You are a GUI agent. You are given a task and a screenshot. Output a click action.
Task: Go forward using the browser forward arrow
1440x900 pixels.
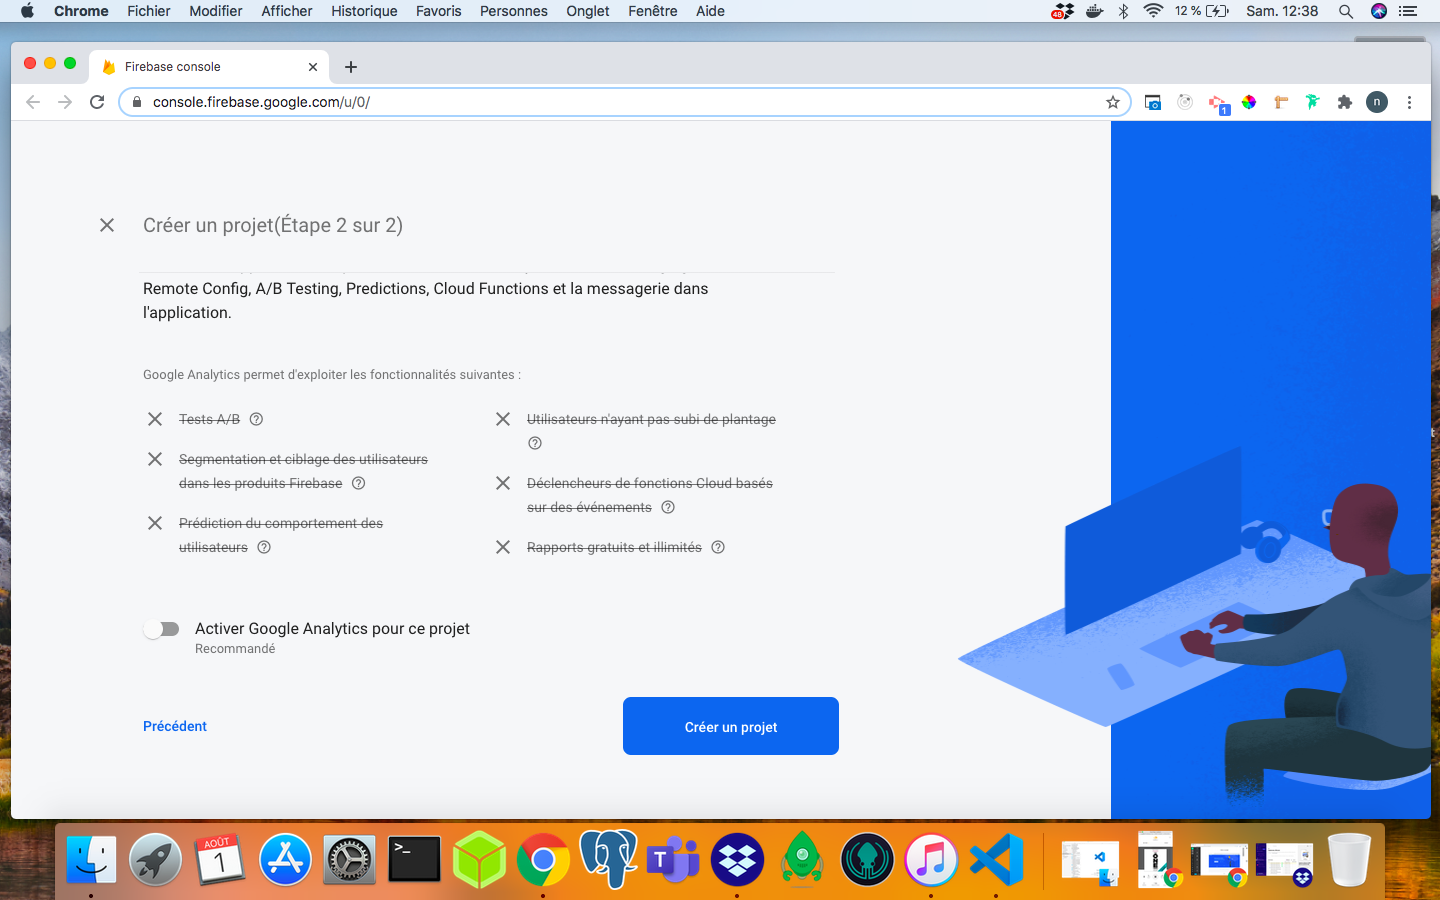point(65,102)
